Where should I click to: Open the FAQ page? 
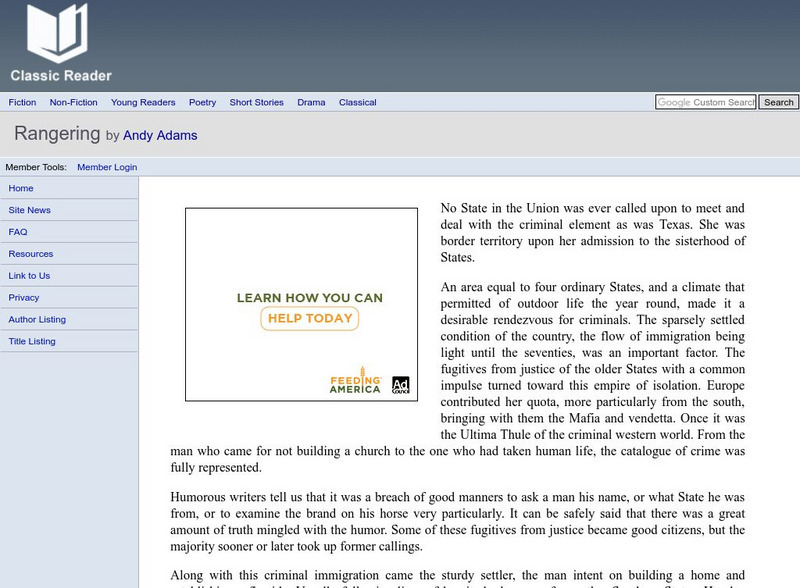pos(18,232)
